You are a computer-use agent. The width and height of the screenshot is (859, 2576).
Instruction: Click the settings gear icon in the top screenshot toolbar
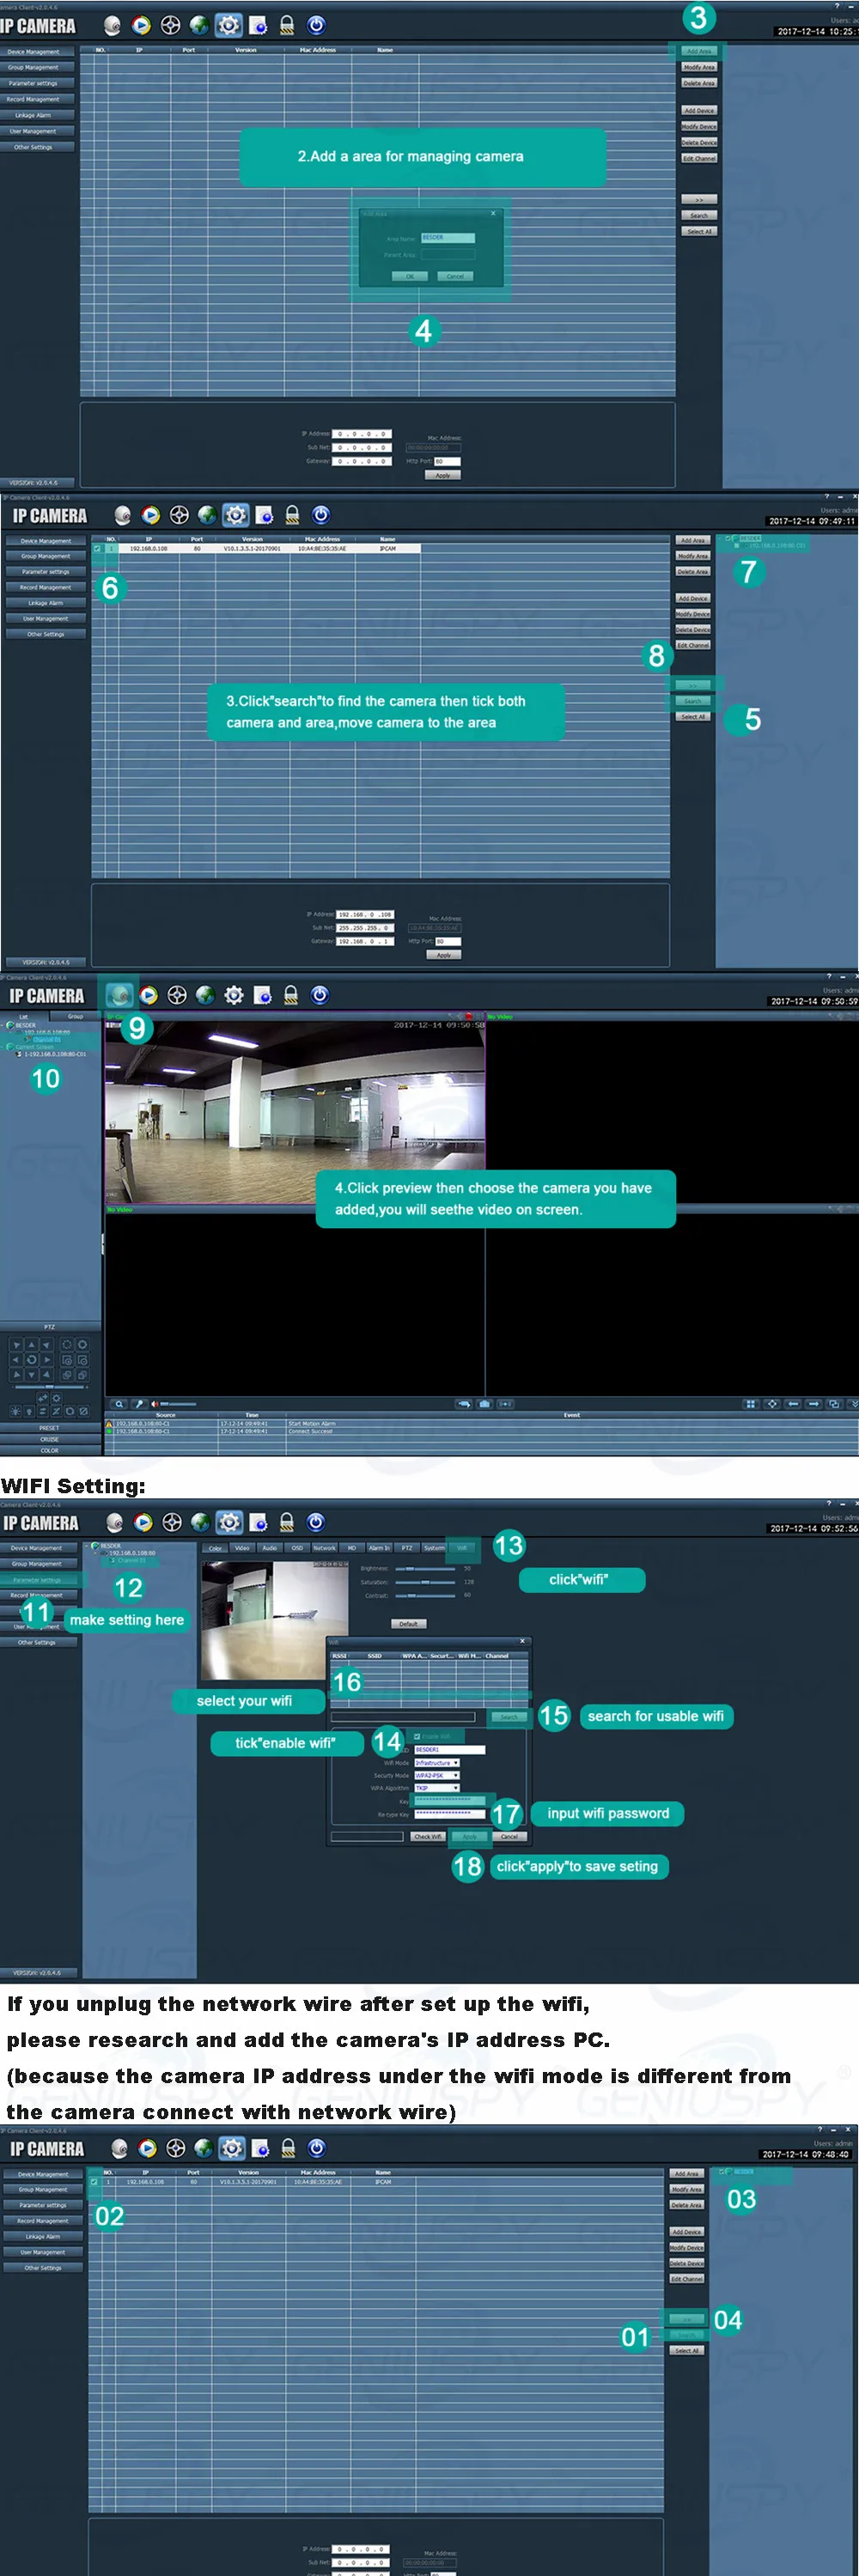point(229,26)
